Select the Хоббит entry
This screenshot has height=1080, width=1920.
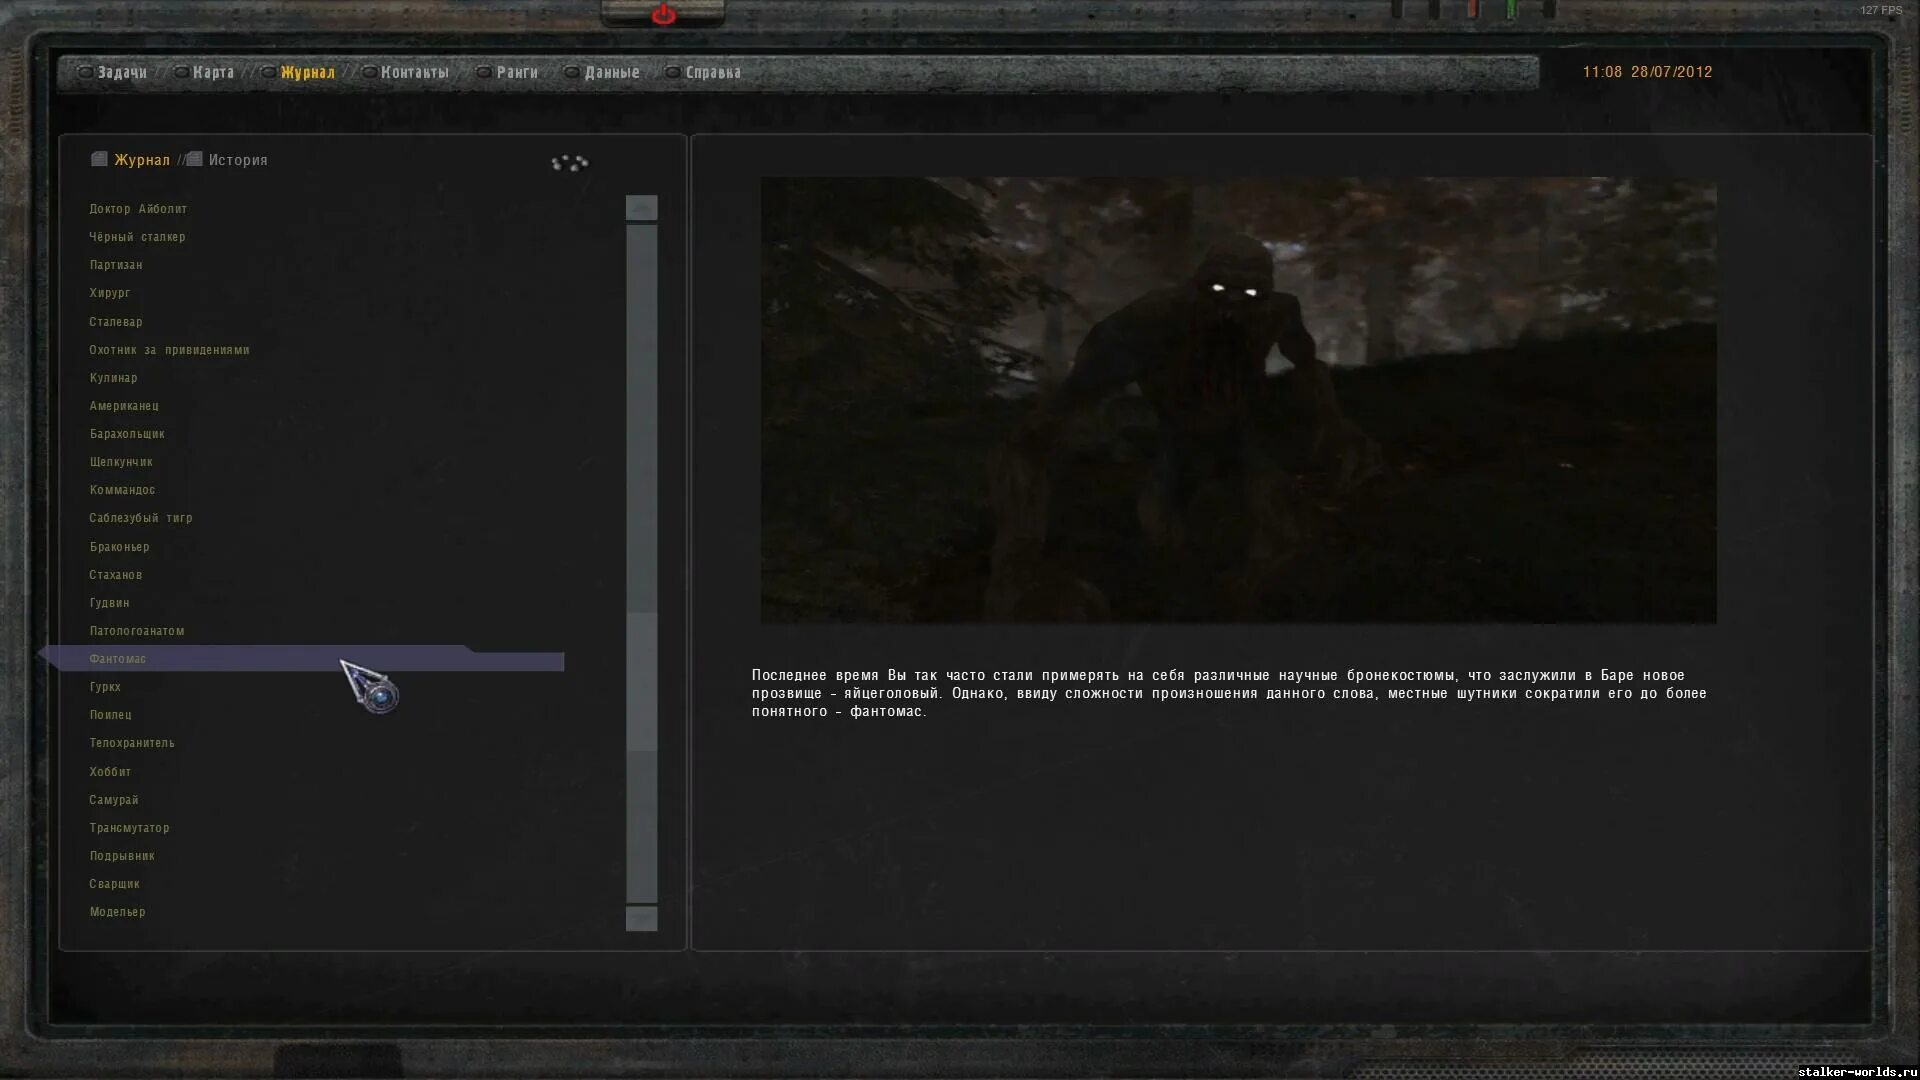click(x=110, y=772)
